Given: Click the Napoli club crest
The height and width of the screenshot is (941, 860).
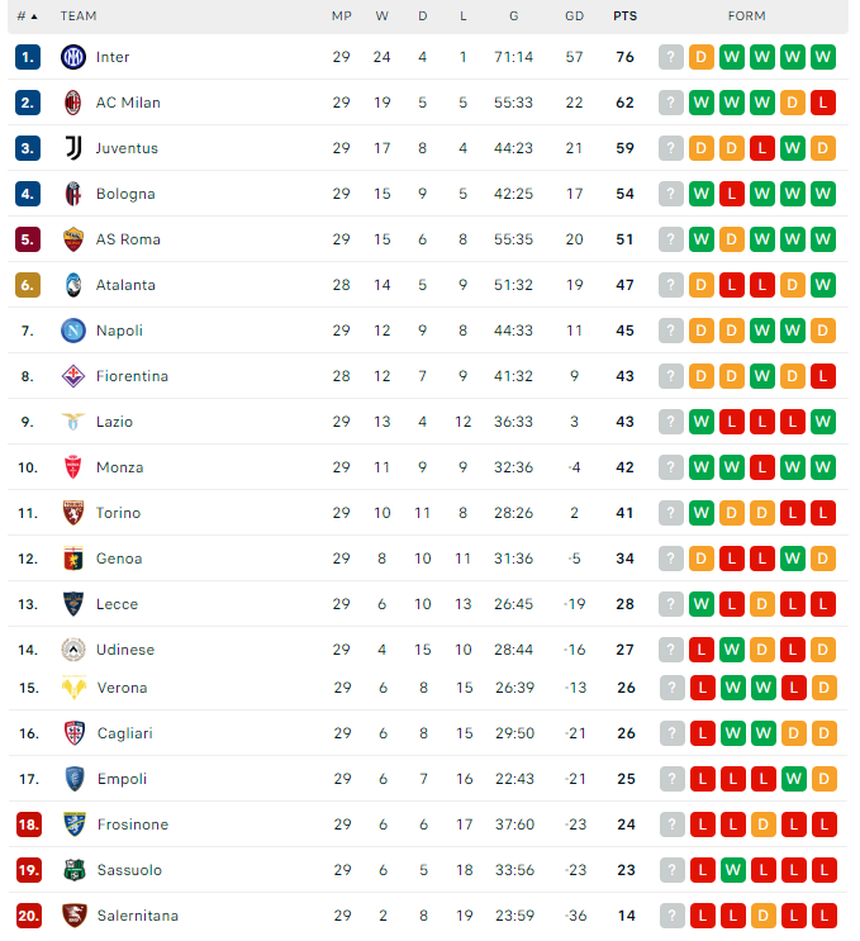Looking at the screenshot, I should tap(73, 330).
